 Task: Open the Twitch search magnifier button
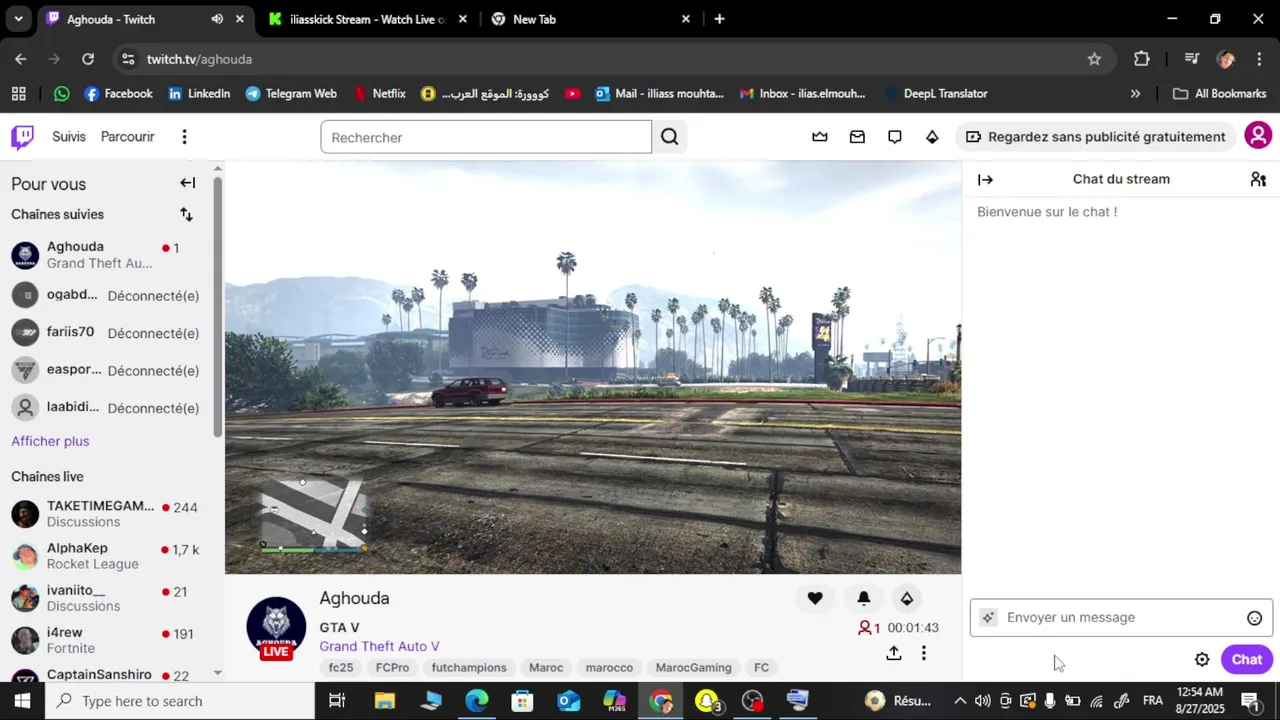pos(669,137)
